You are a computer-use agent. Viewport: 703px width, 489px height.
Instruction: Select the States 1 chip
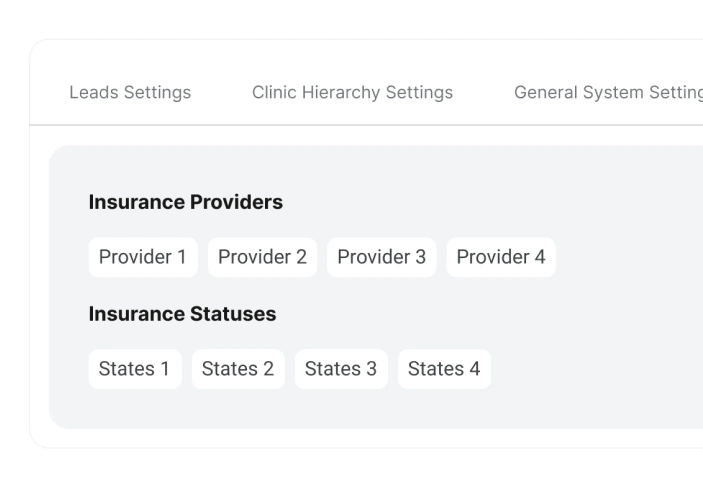135,369
